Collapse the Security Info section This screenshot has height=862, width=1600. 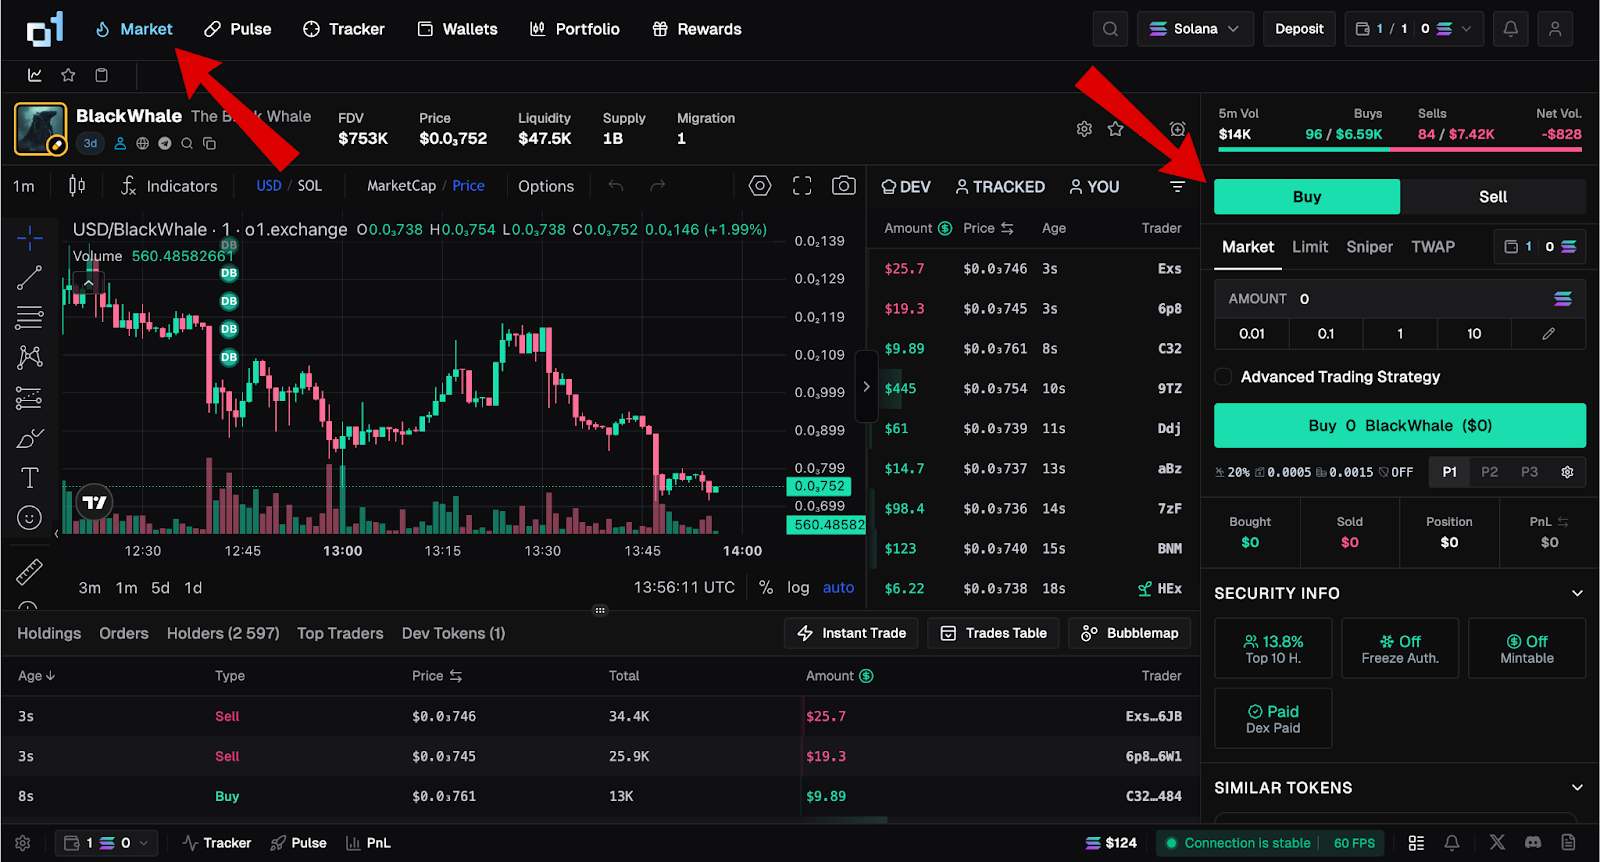tap(1577, 593)
